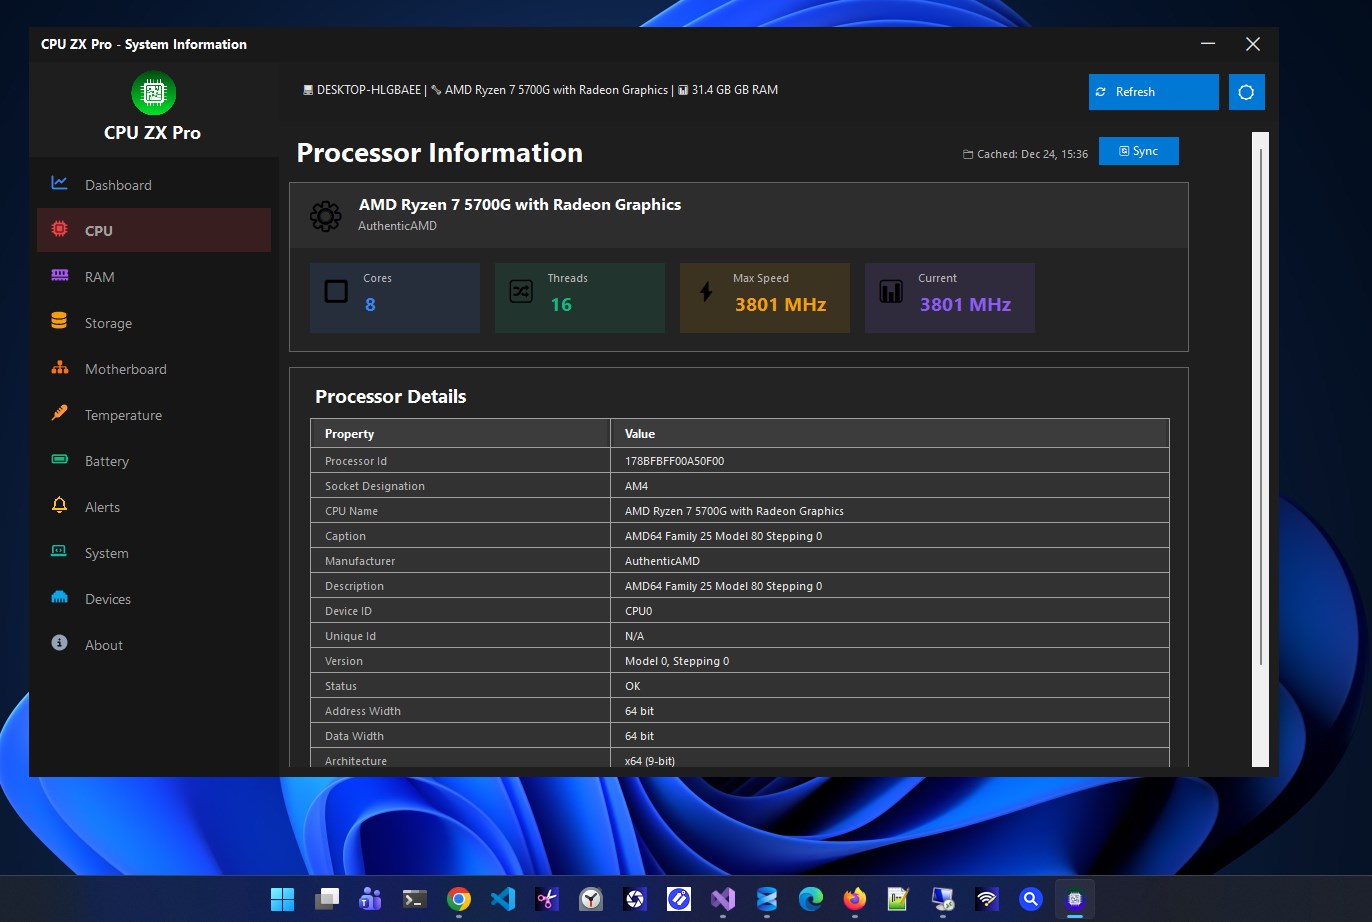Refresh the system information
1372x922 pixels.
point(1153,91)
